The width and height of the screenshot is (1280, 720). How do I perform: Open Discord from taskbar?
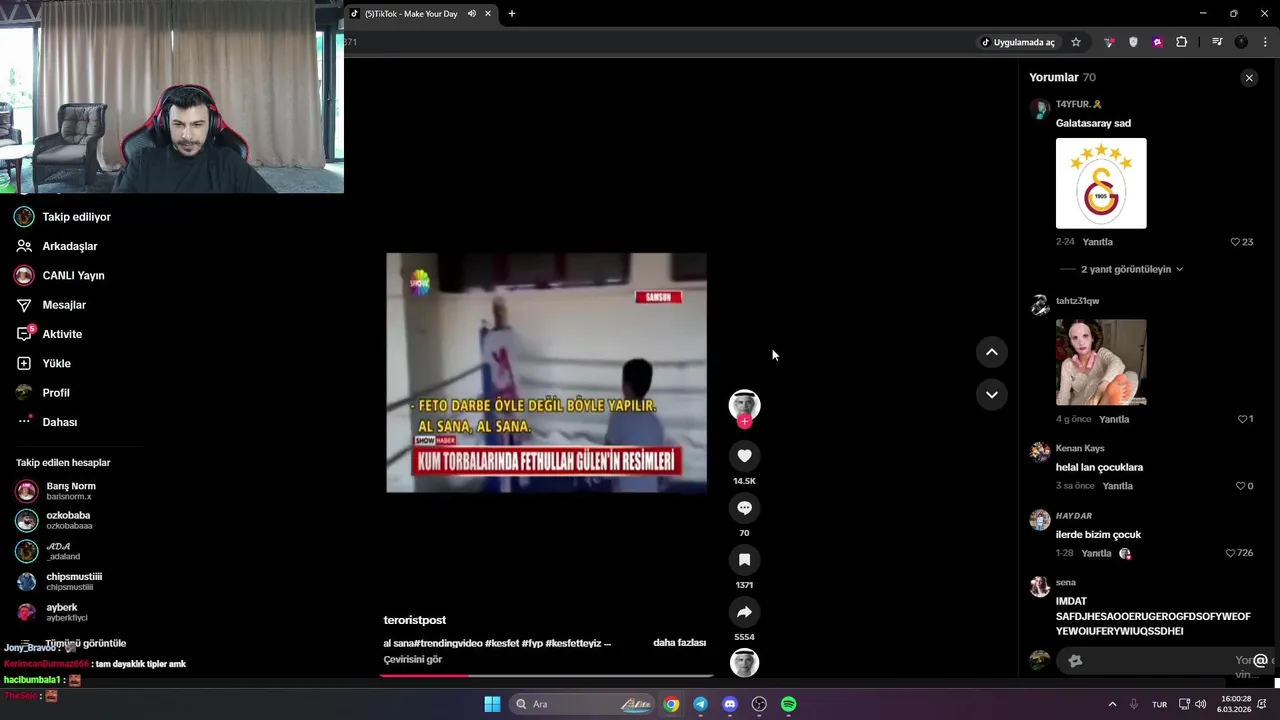[730, 704]
